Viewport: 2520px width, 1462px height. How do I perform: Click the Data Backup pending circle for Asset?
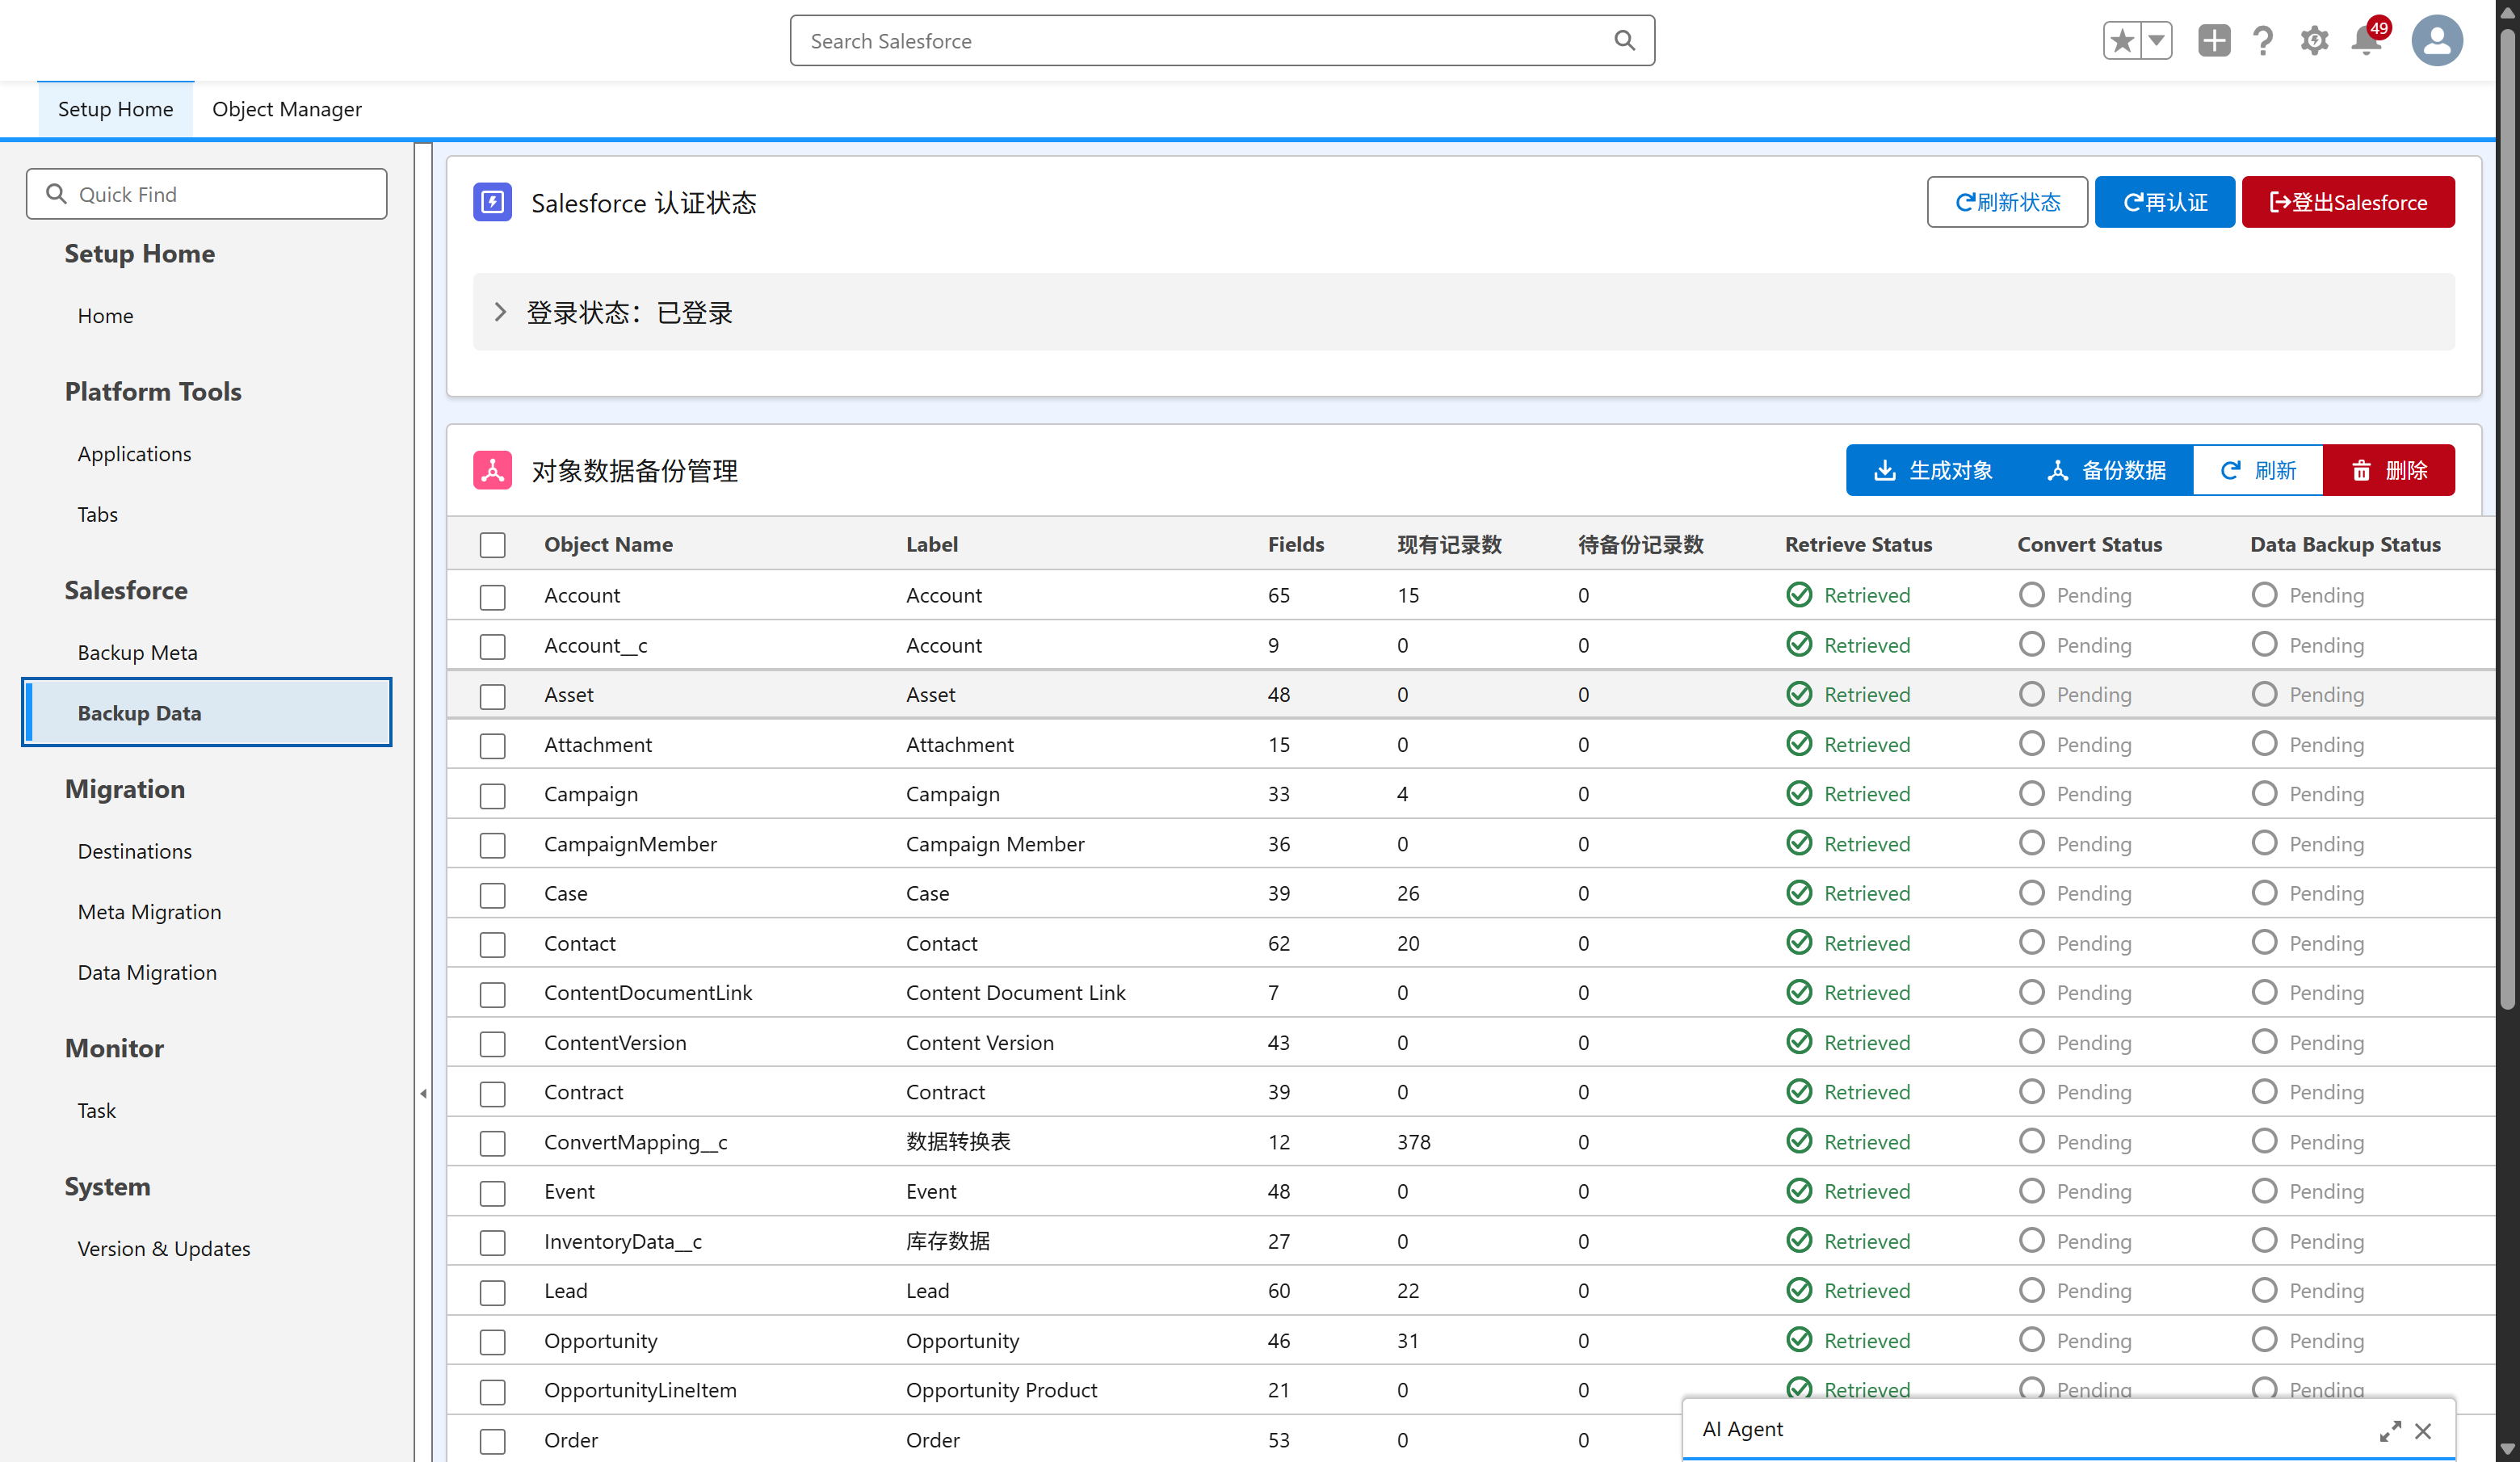point(2264,694)
